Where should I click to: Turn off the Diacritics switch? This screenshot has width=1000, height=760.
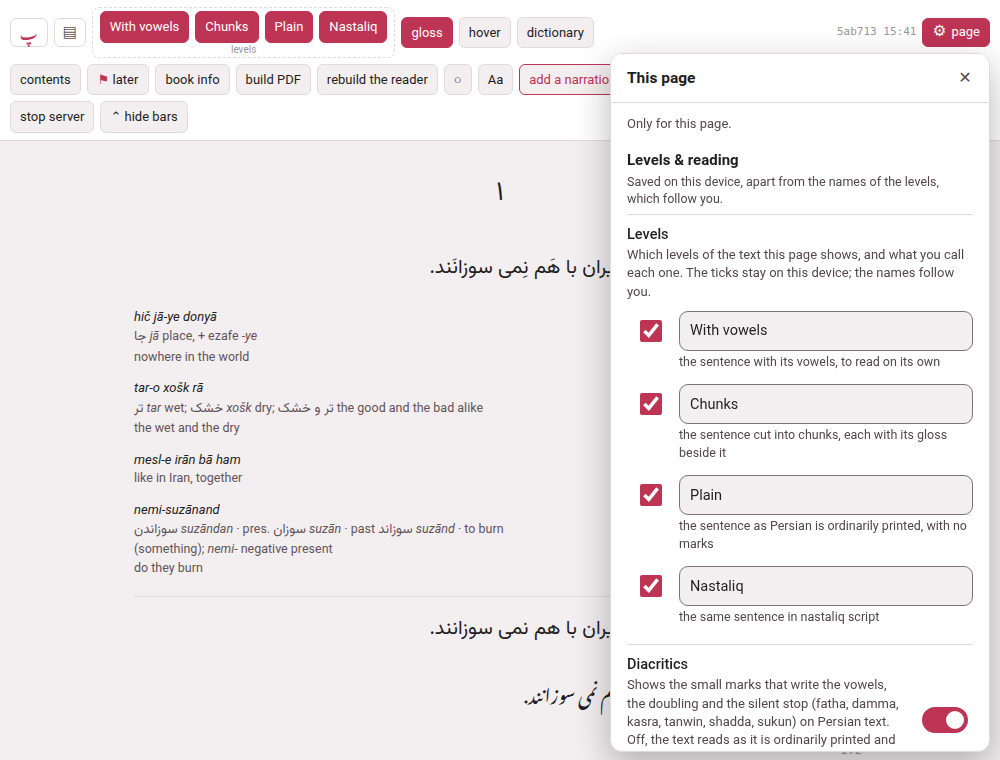pos(945,720)
